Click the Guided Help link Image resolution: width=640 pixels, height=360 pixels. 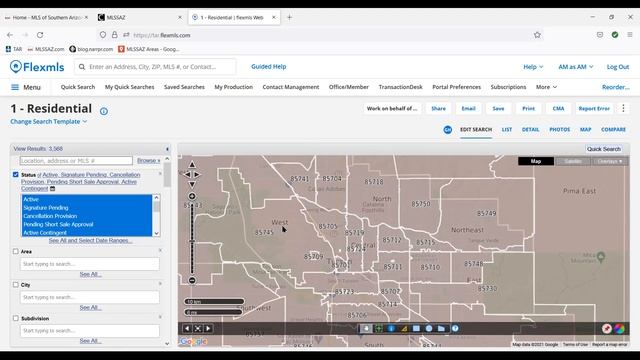coord(269,67)
